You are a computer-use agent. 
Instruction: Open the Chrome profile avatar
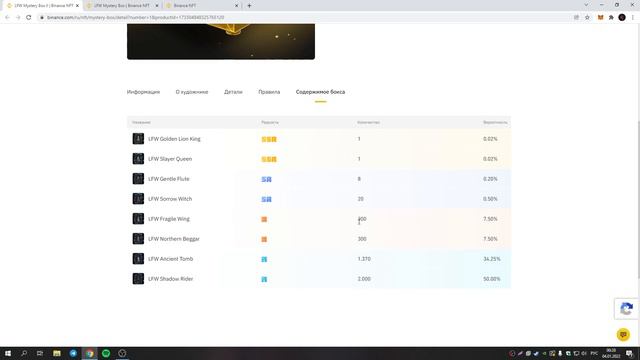coord(622,18)
